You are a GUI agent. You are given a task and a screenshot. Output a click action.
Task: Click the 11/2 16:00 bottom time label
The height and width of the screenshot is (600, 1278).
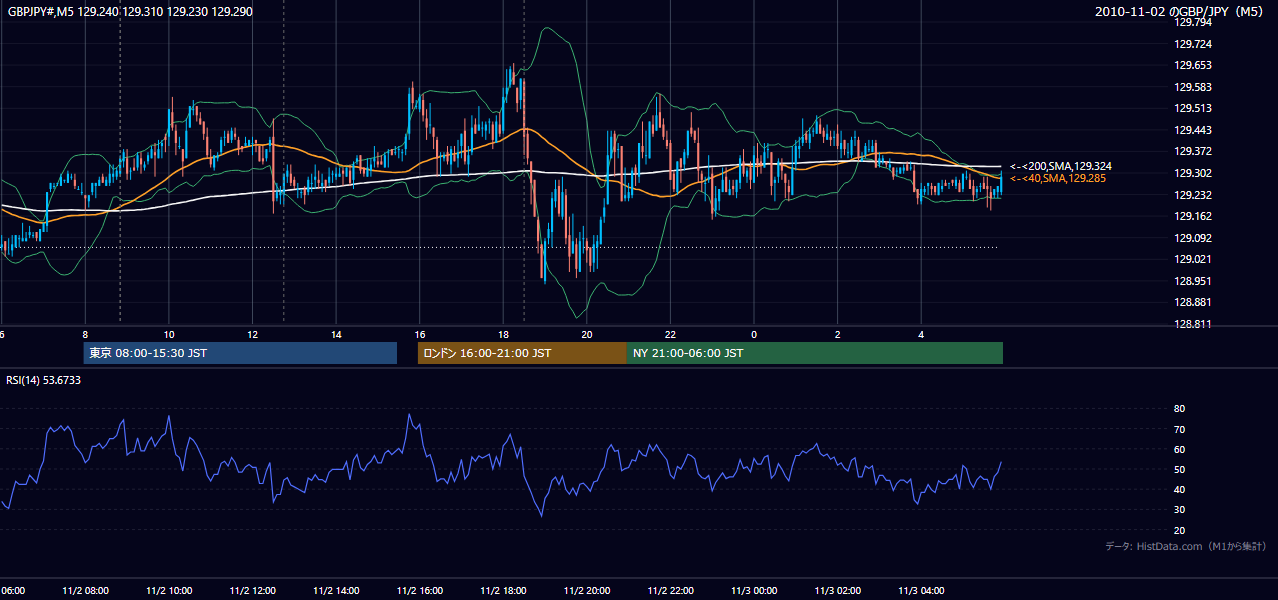420,591
